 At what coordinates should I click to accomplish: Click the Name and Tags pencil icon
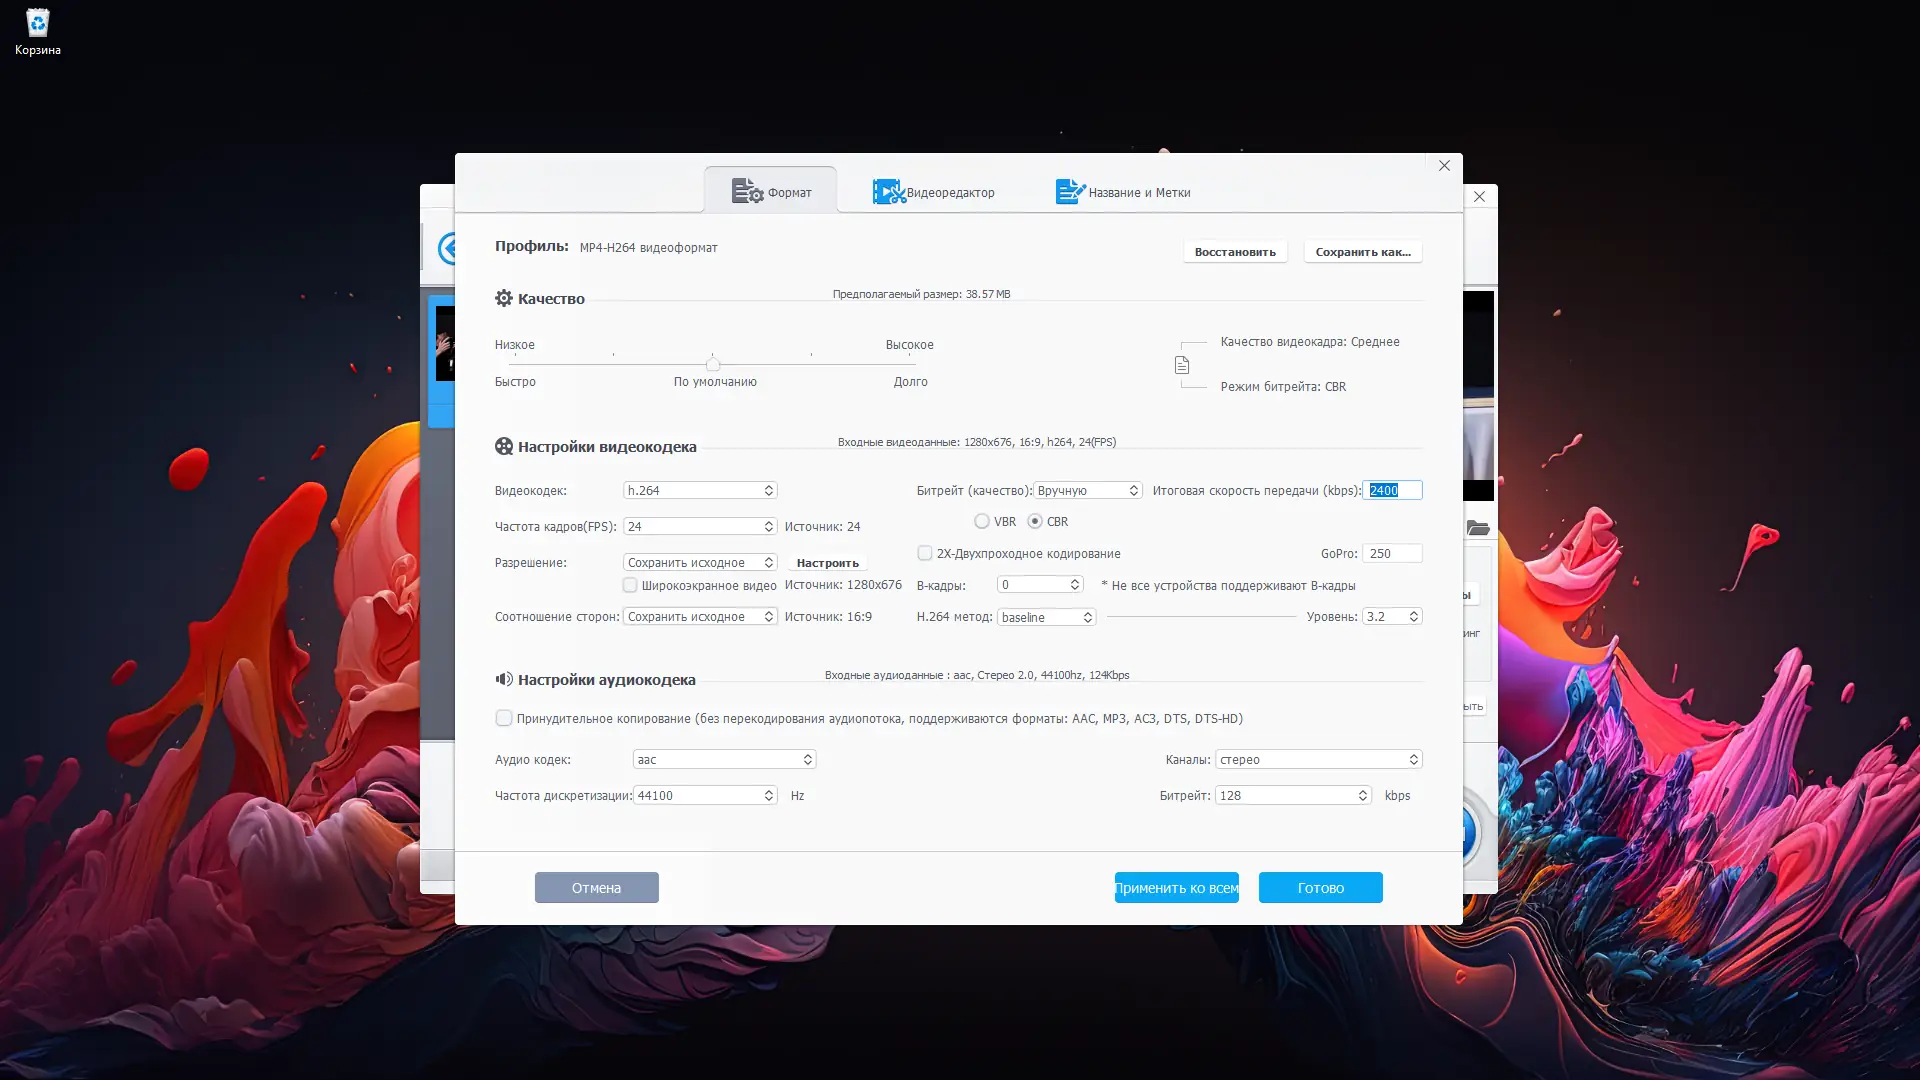click(1069, 192)
